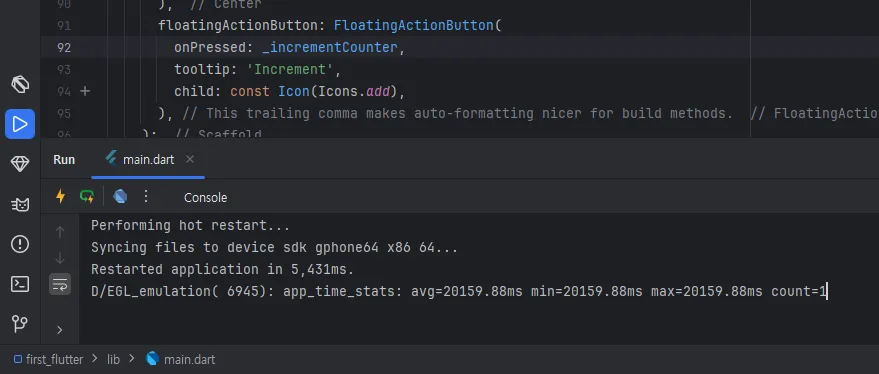
Task: Click the D/EGL_emulation app_time_stats log line
Action: (459, 292)
